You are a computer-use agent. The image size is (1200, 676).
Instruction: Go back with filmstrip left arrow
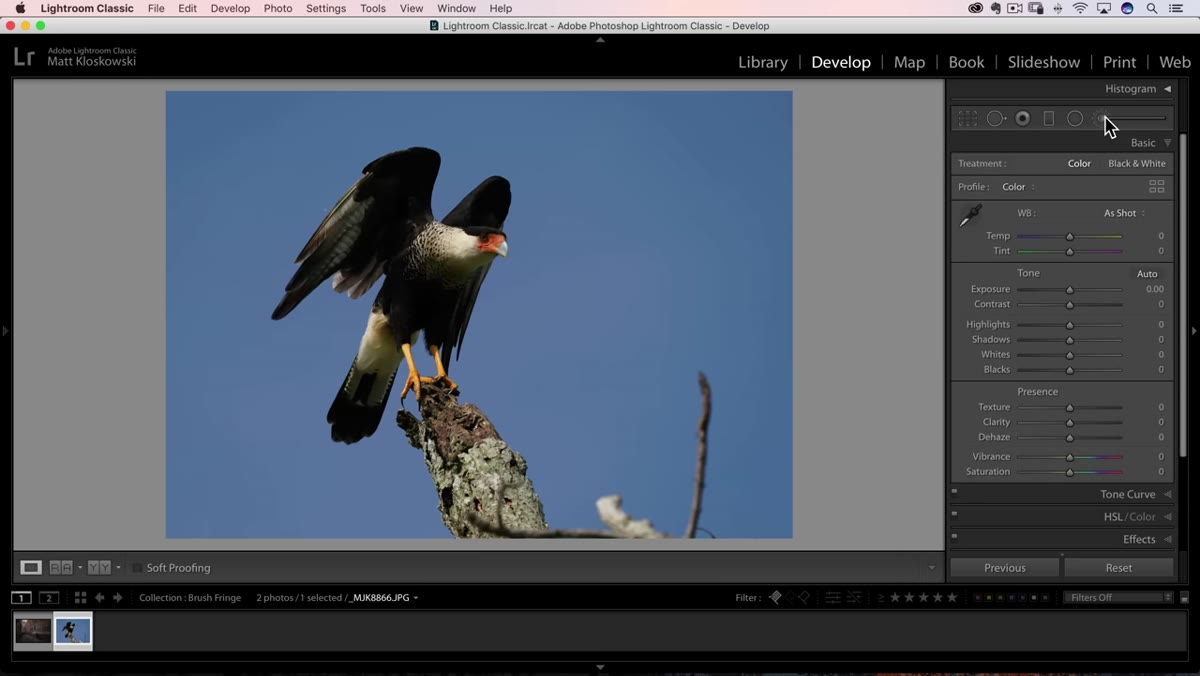click(x=99, y=598)
